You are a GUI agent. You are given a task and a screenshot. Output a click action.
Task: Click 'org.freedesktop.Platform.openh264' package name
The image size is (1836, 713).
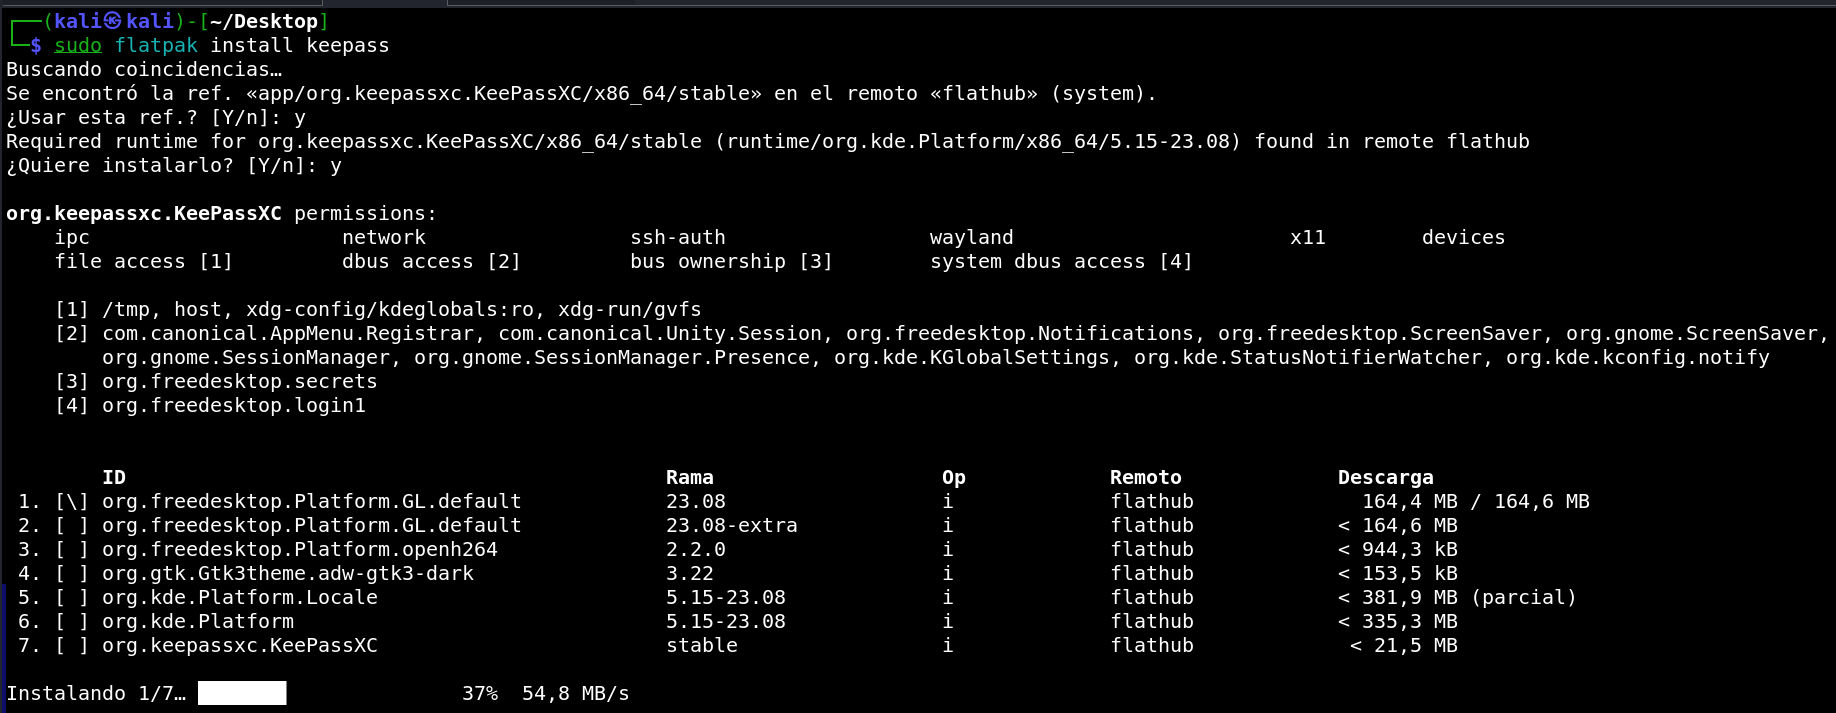[x=300, y=549]
